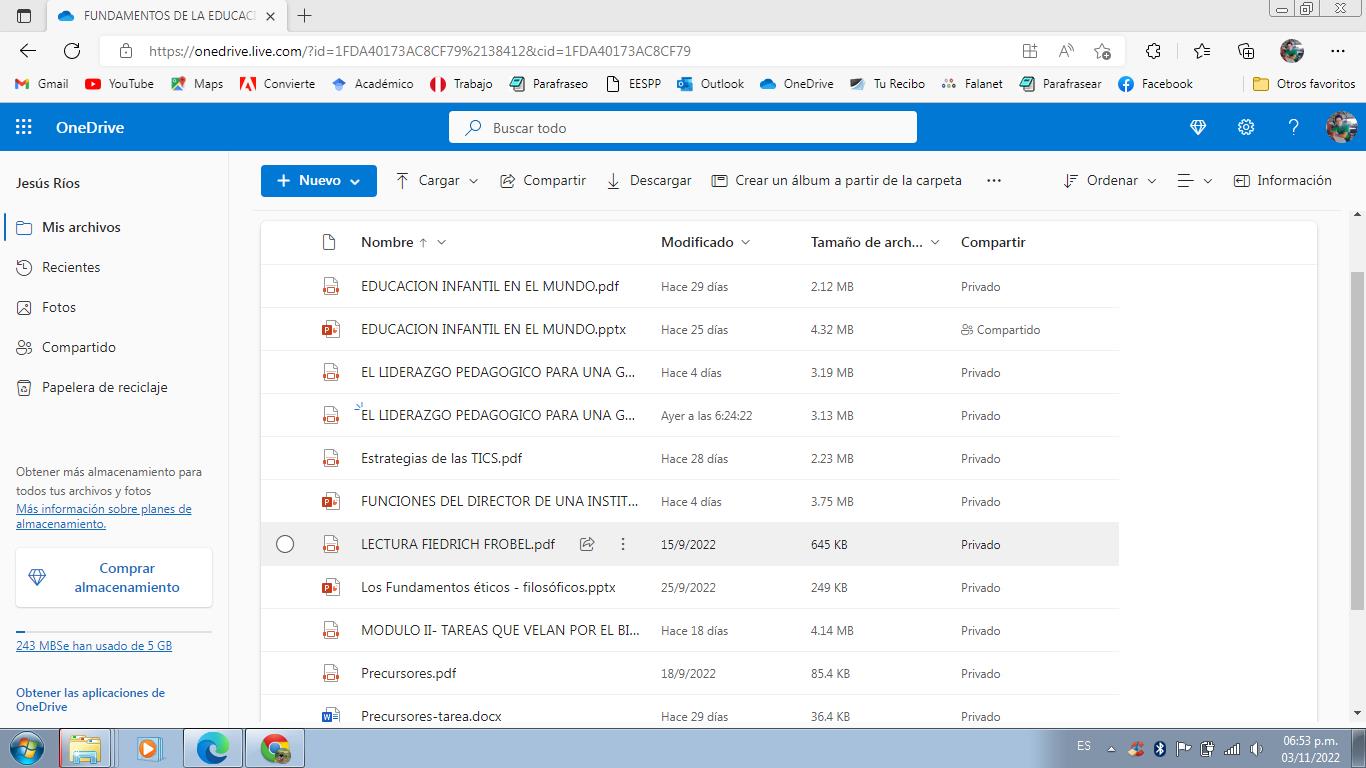Share LECTURA FIEDRICH FROBEL.pdf via row icon

pos(588,544)
